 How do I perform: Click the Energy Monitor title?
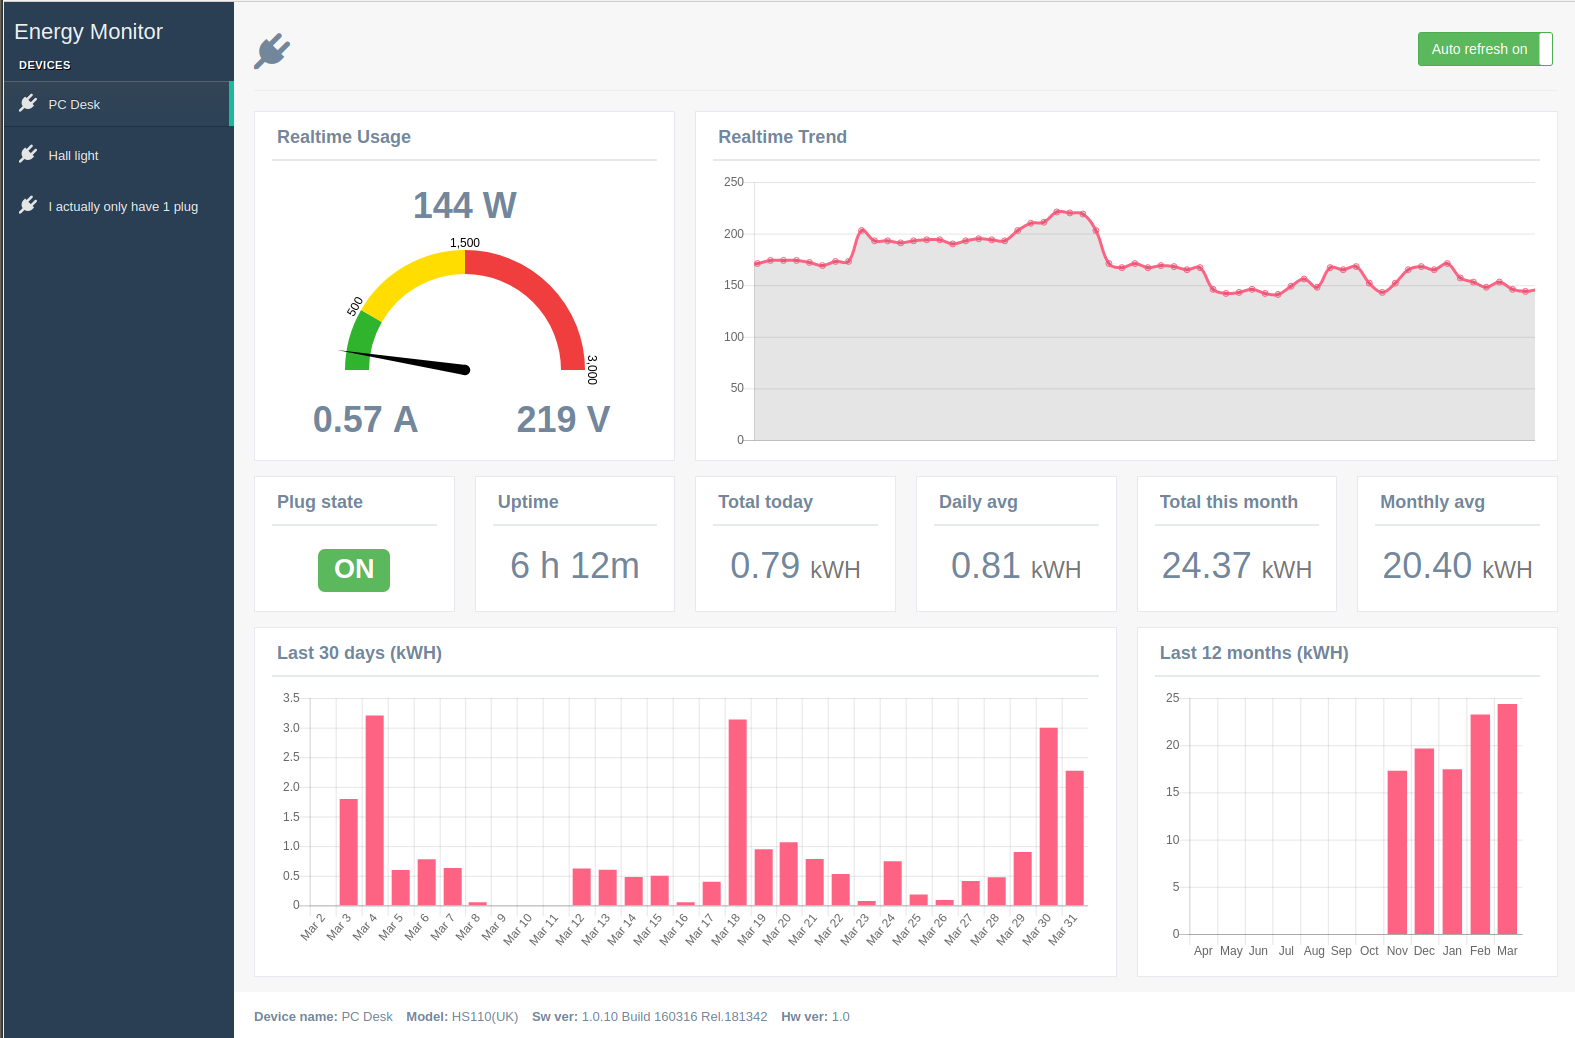88,32
